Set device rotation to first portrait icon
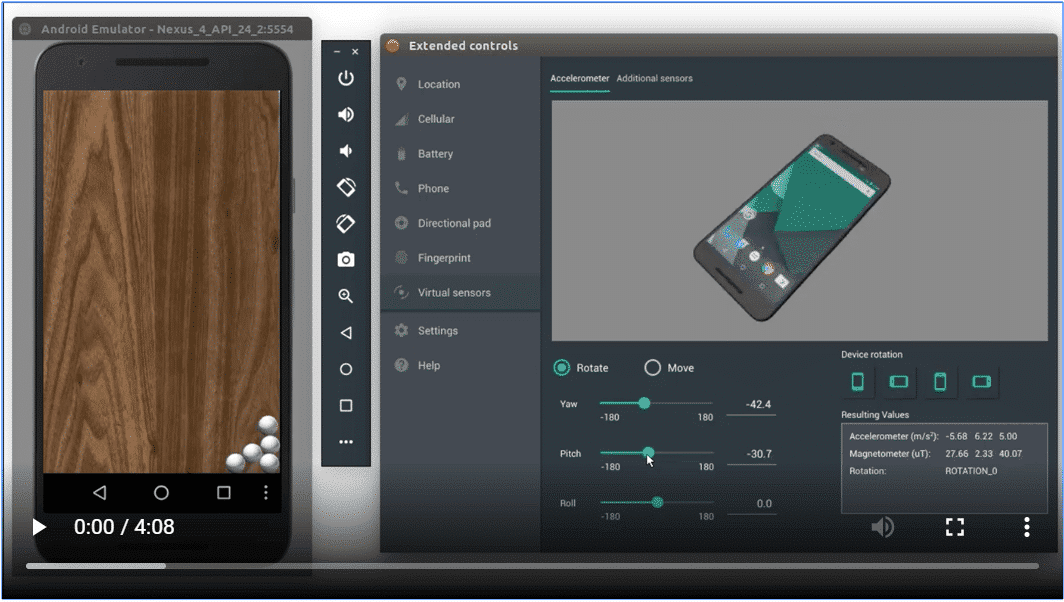 click(x=857, y=381)
